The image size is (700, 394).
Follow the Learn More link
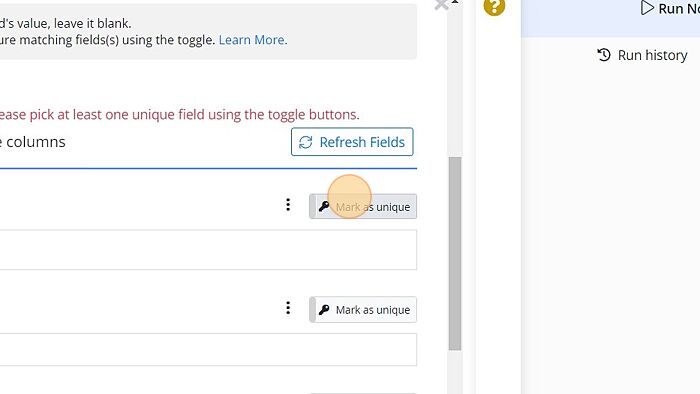[251, 40]
